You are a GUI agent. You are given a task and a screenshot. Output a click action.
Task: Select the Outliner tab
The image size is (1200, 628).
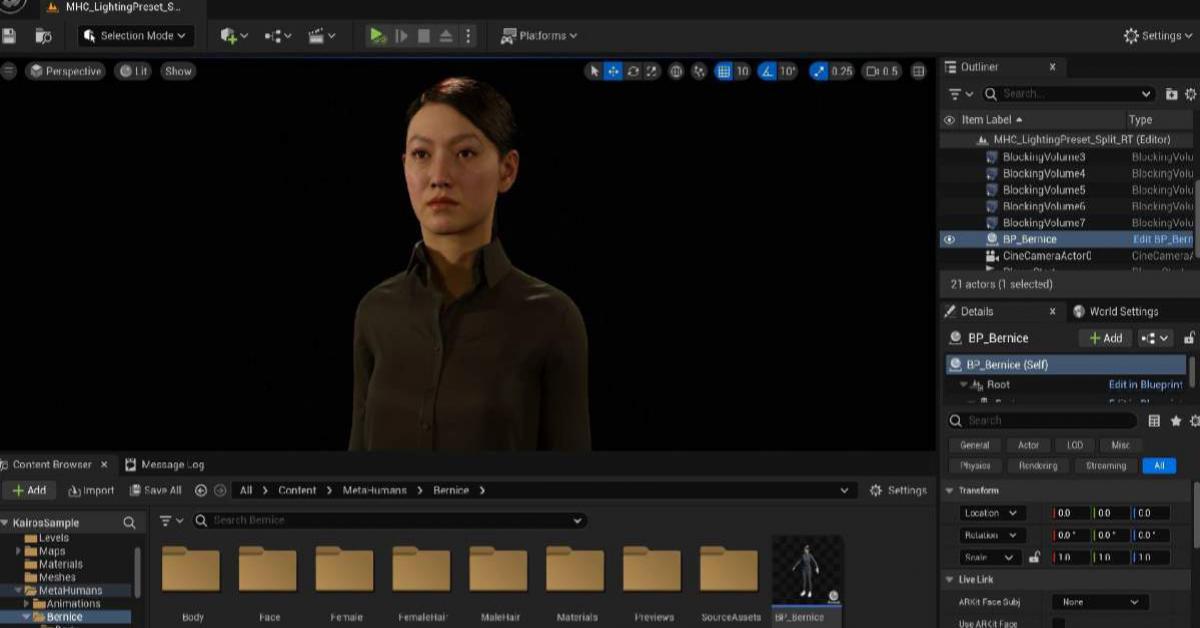coord(980,67)
